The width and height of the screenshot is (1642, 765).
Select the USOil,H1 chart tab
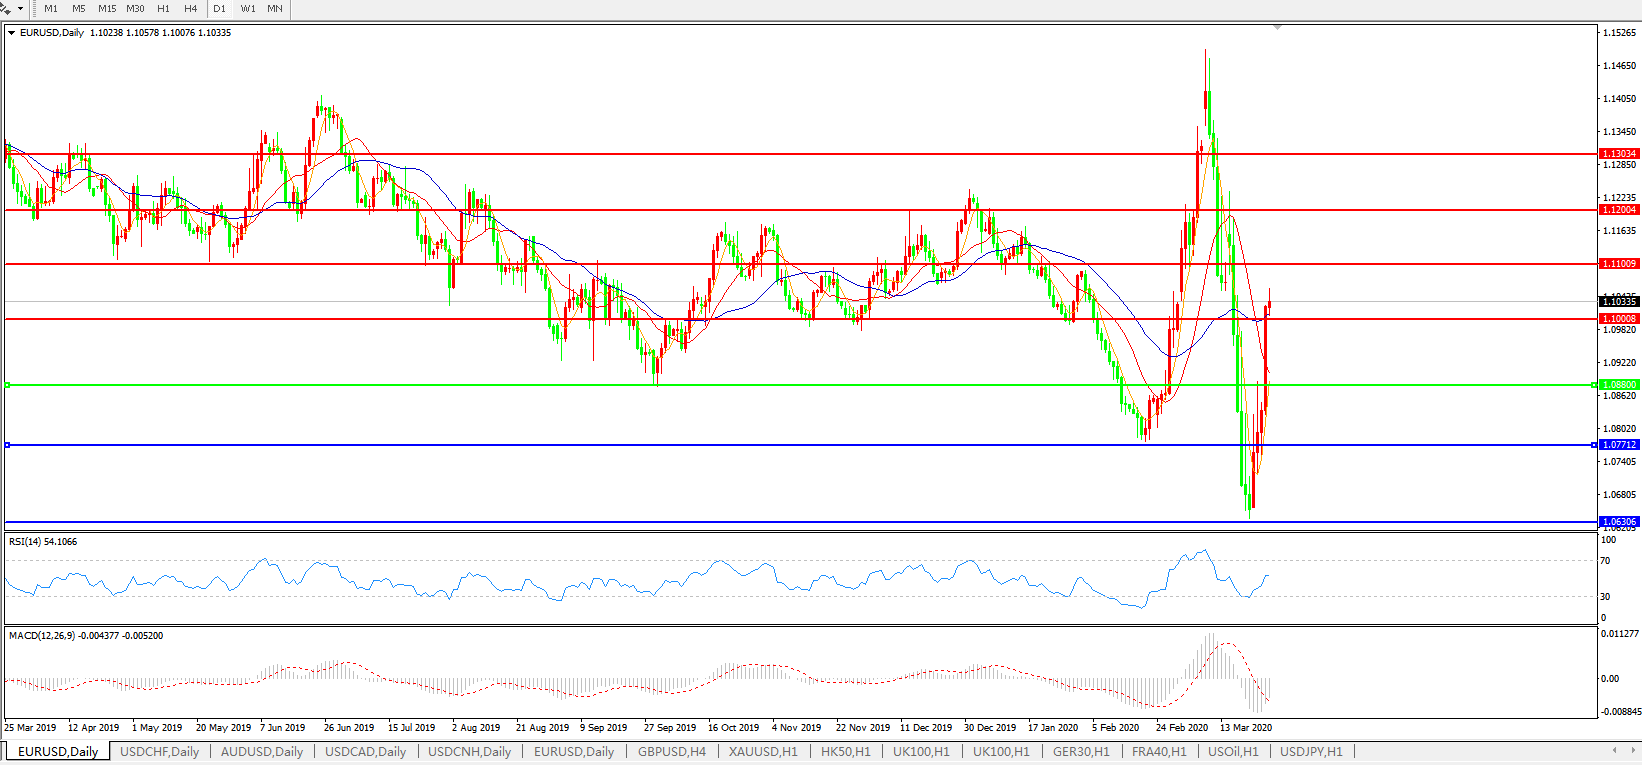tap(1233, 752)
